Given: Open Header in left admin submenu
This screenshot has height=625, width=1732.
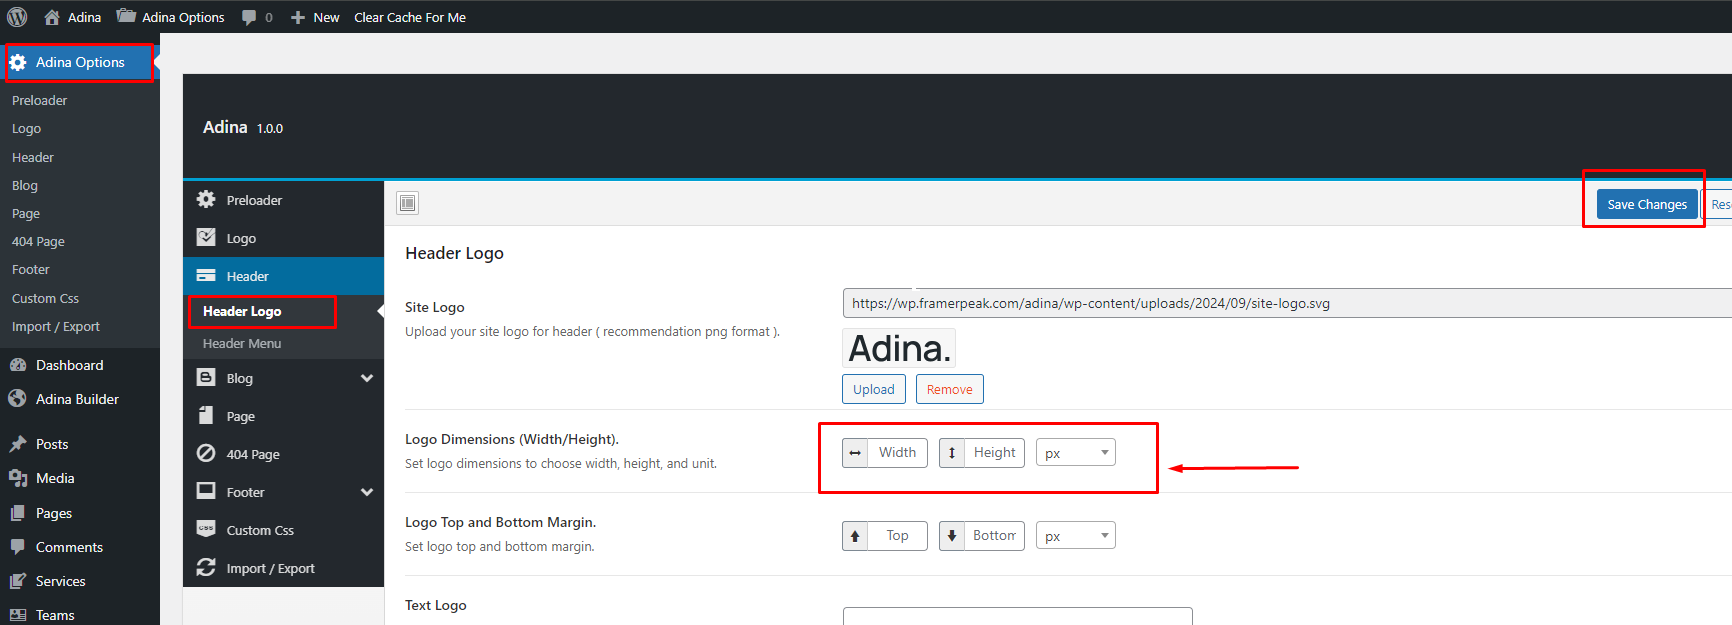Looking at the screenshot, I should (33, 157).
